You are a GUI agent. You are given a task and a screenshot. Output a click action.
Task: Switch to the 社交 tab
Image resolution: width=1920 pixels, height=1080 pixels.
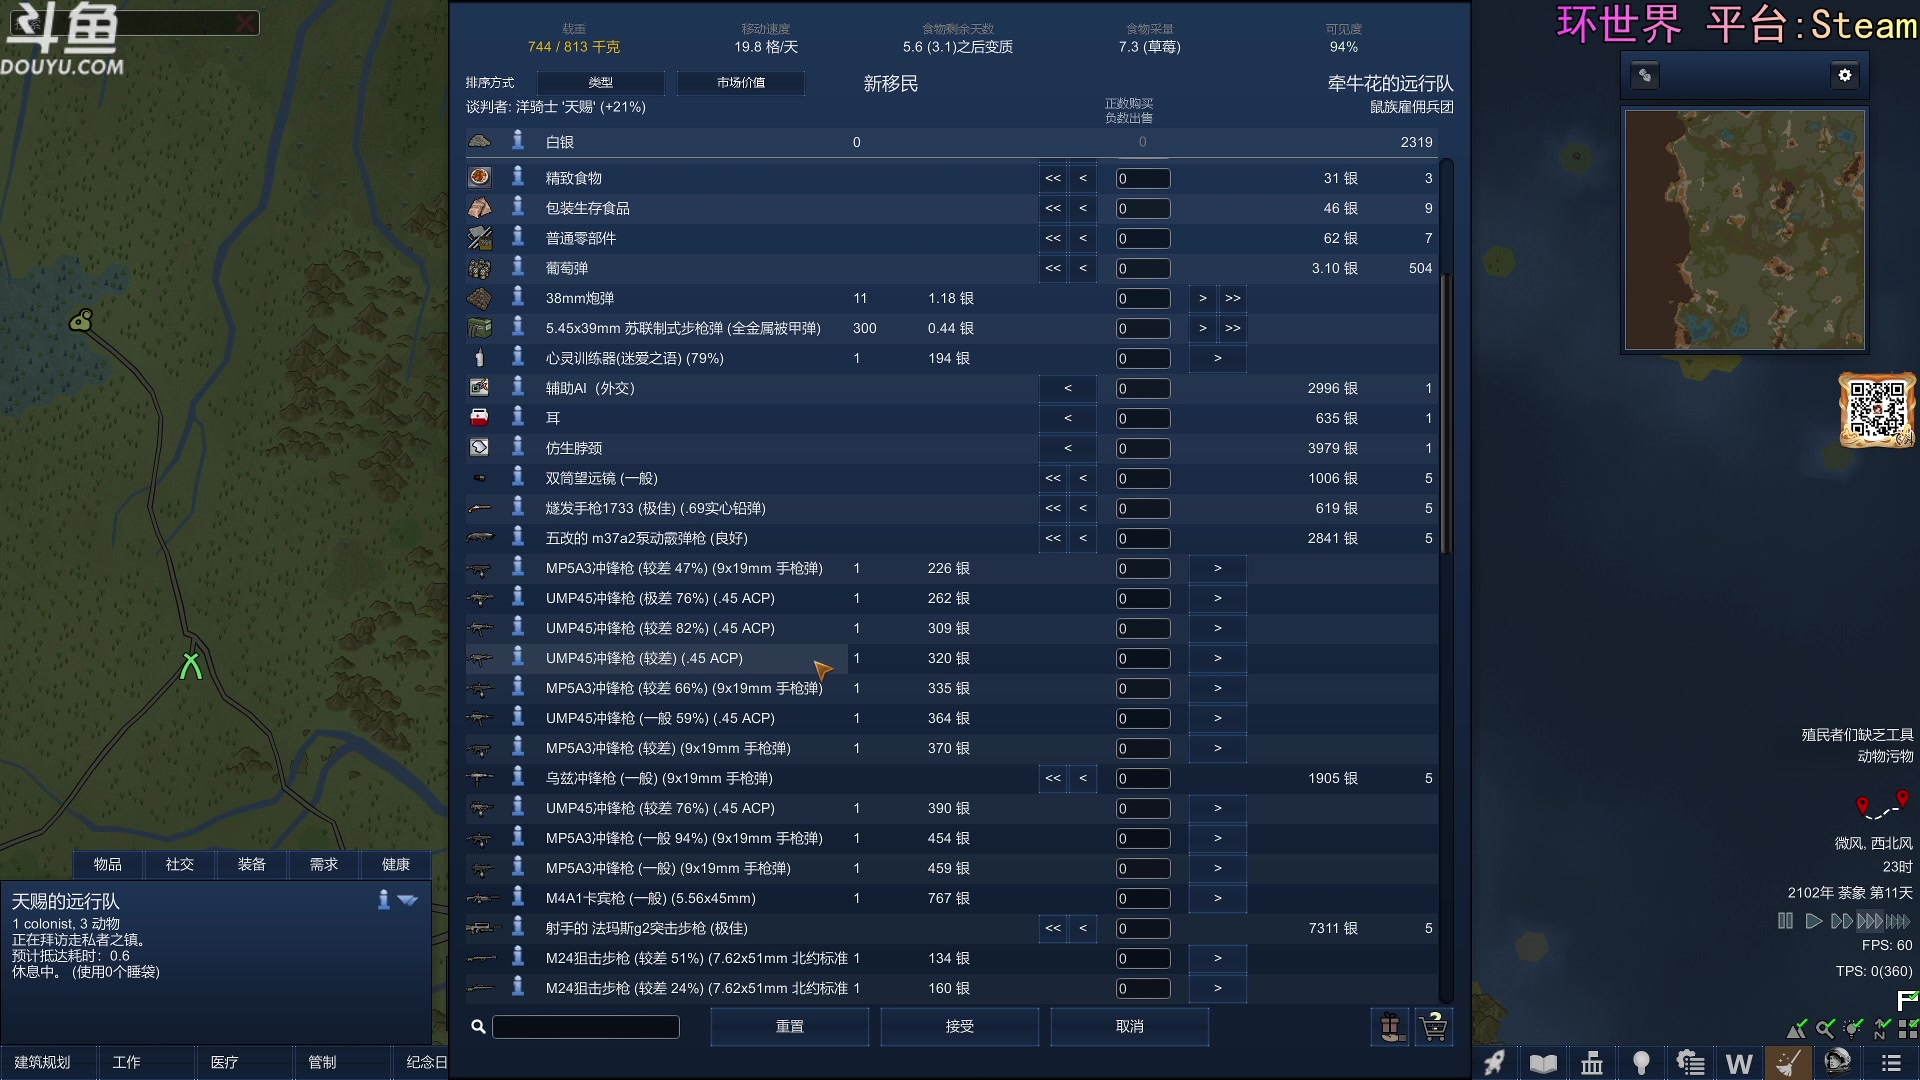click(x=180, y=865)
